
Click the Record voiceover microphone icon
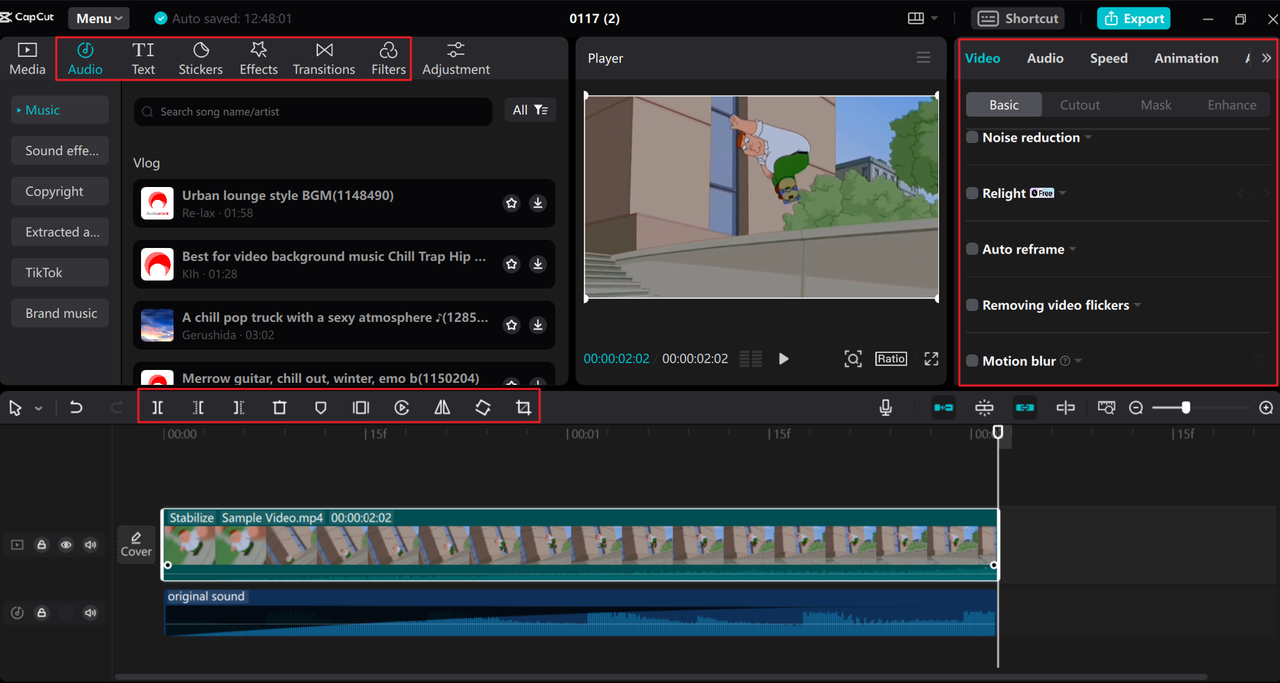click(886, 408)
